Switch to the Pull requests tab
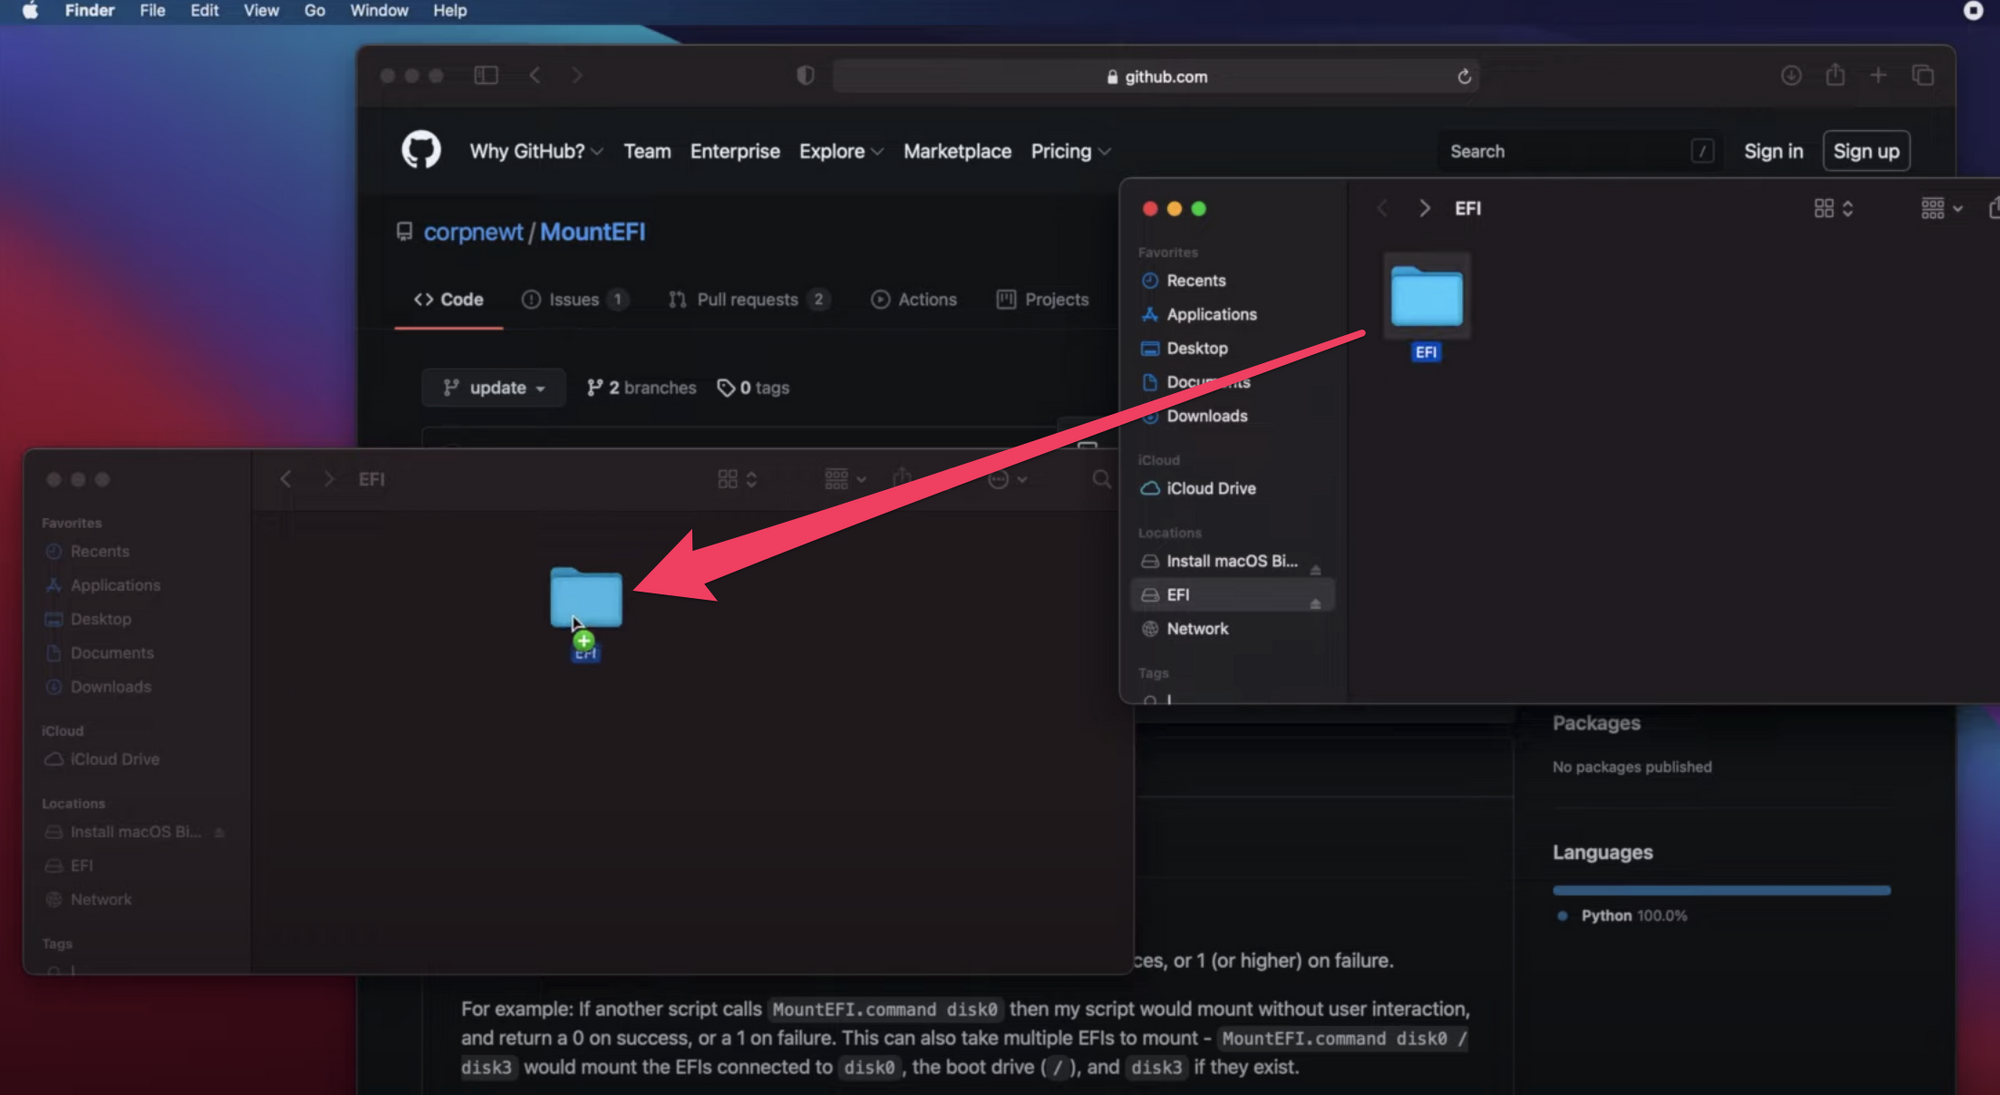The height and width of the screenshot is (1095, 2000). point(749,300)
